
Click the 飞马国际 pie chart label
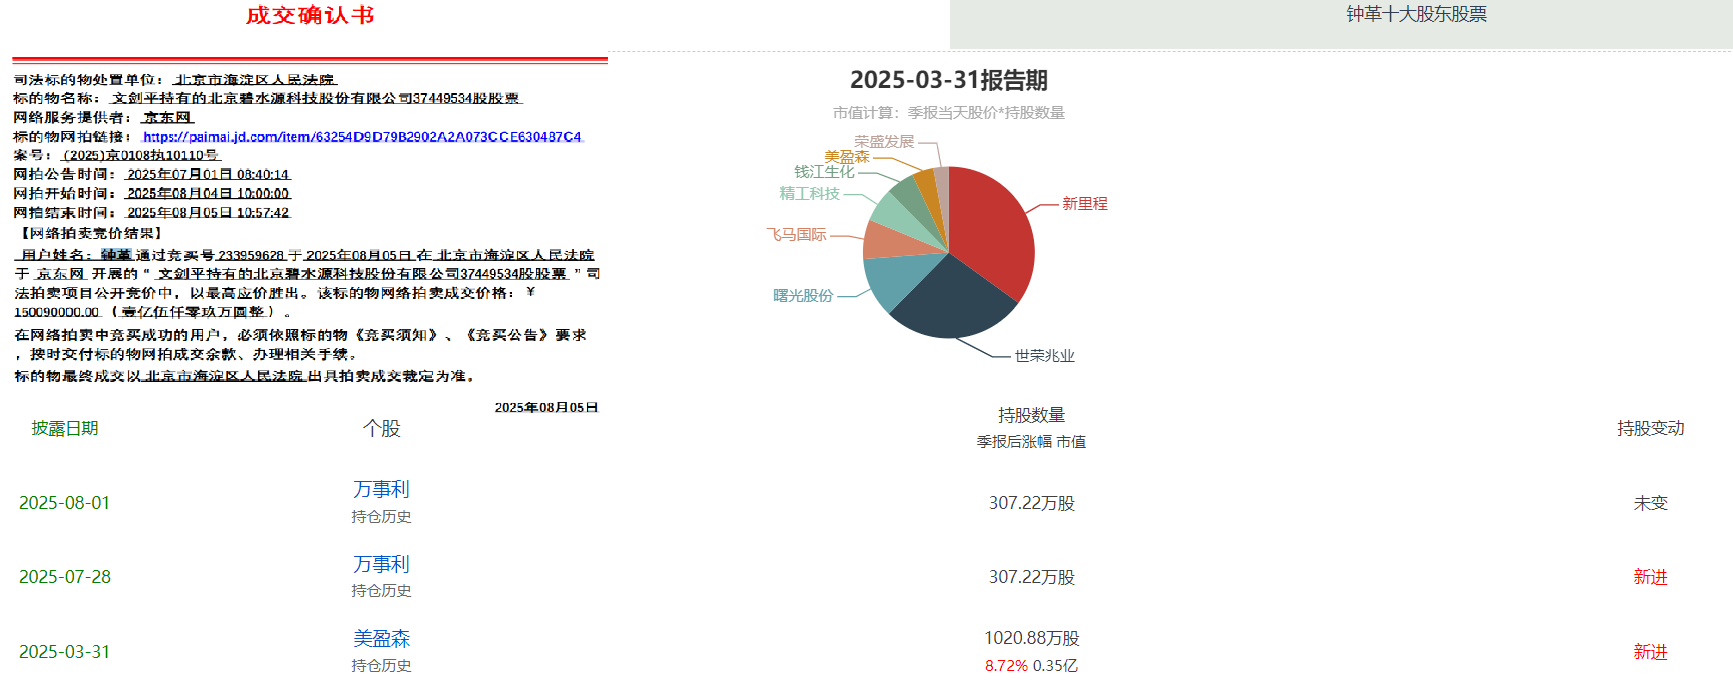click(796, 234)
